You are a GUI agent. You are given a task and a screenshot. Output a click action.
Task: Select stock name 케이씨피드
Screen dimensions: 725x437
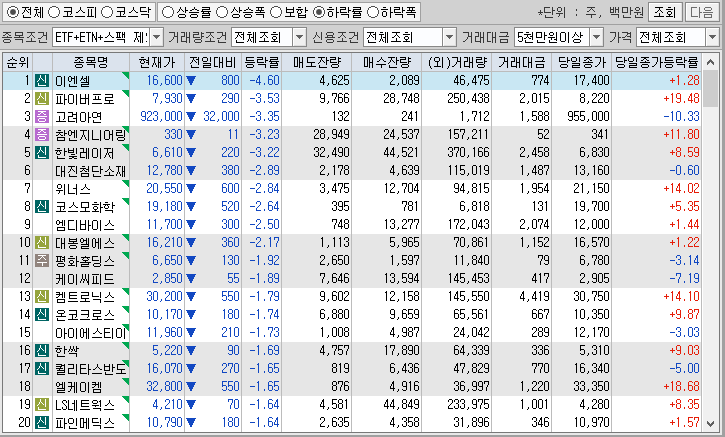[x=85, y=279]
